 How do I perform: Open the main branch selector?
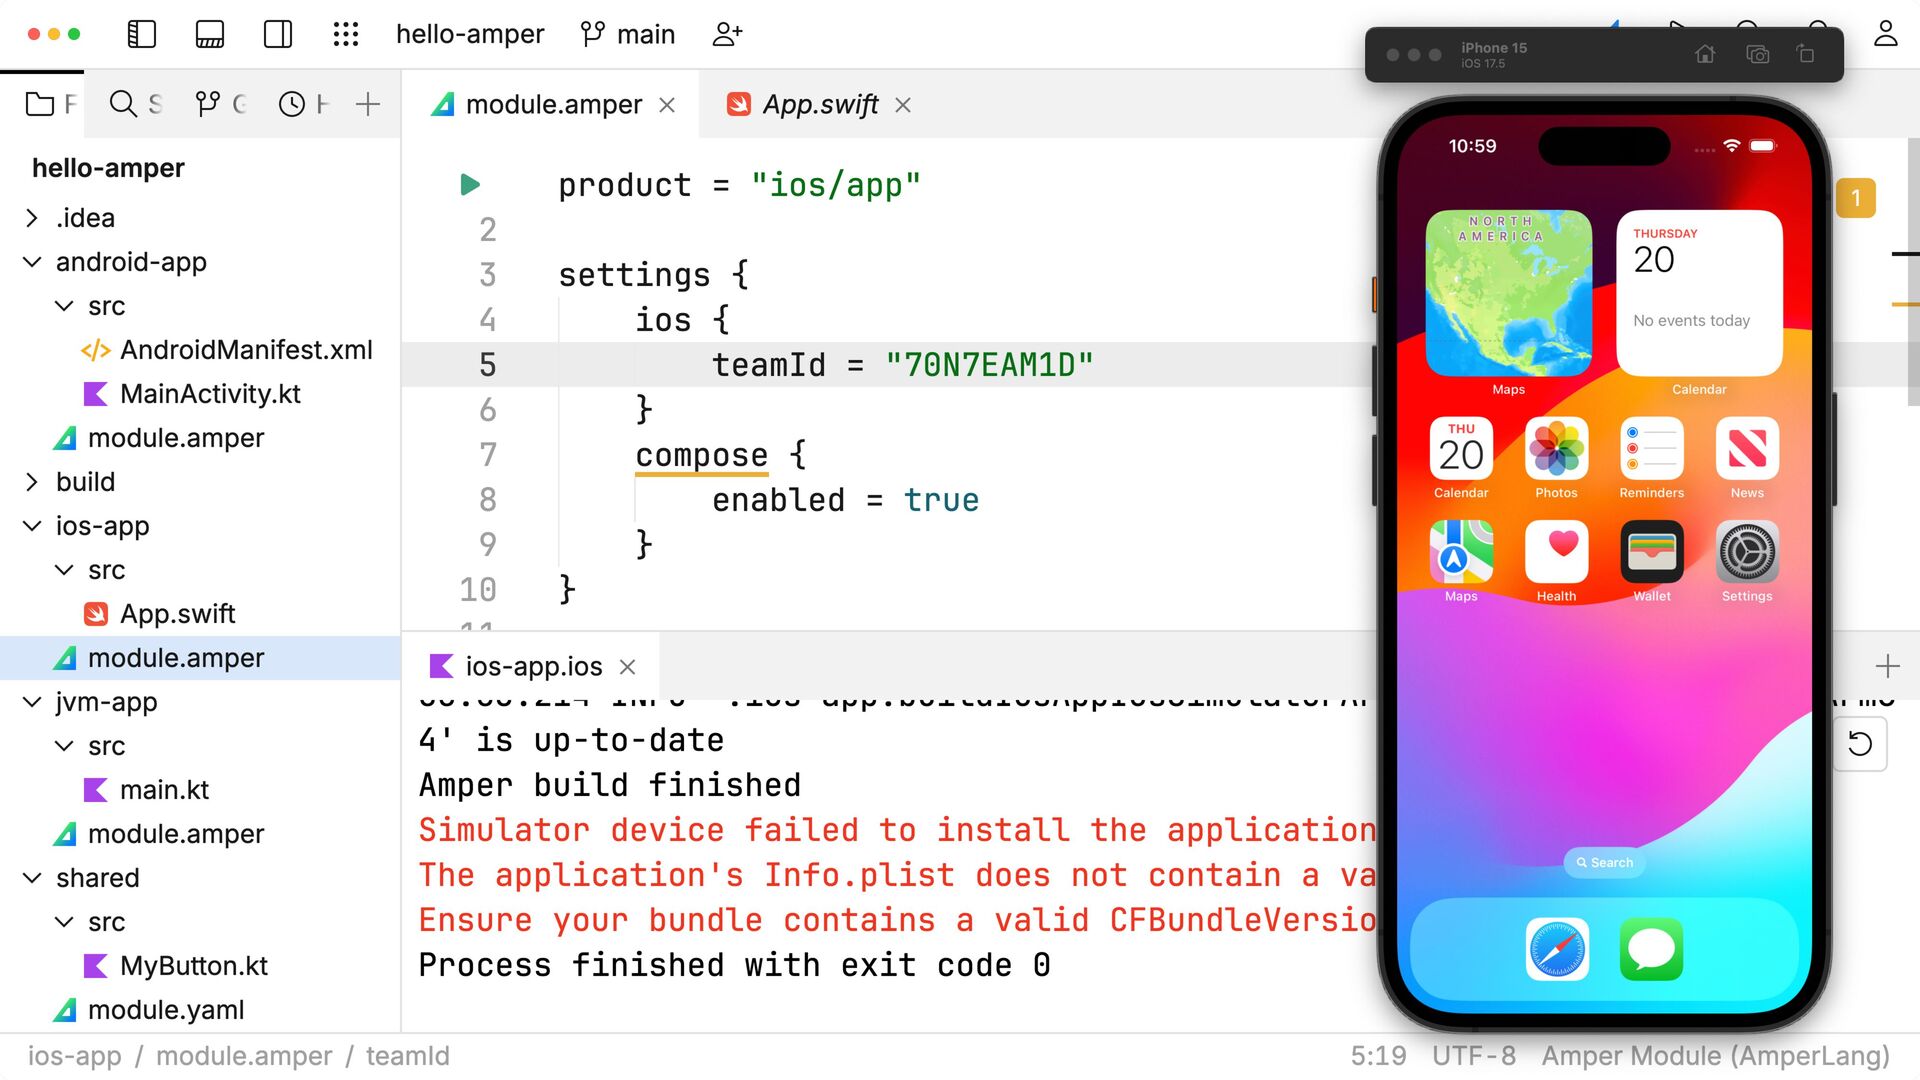pyautogui.click(x=628, y=34)
